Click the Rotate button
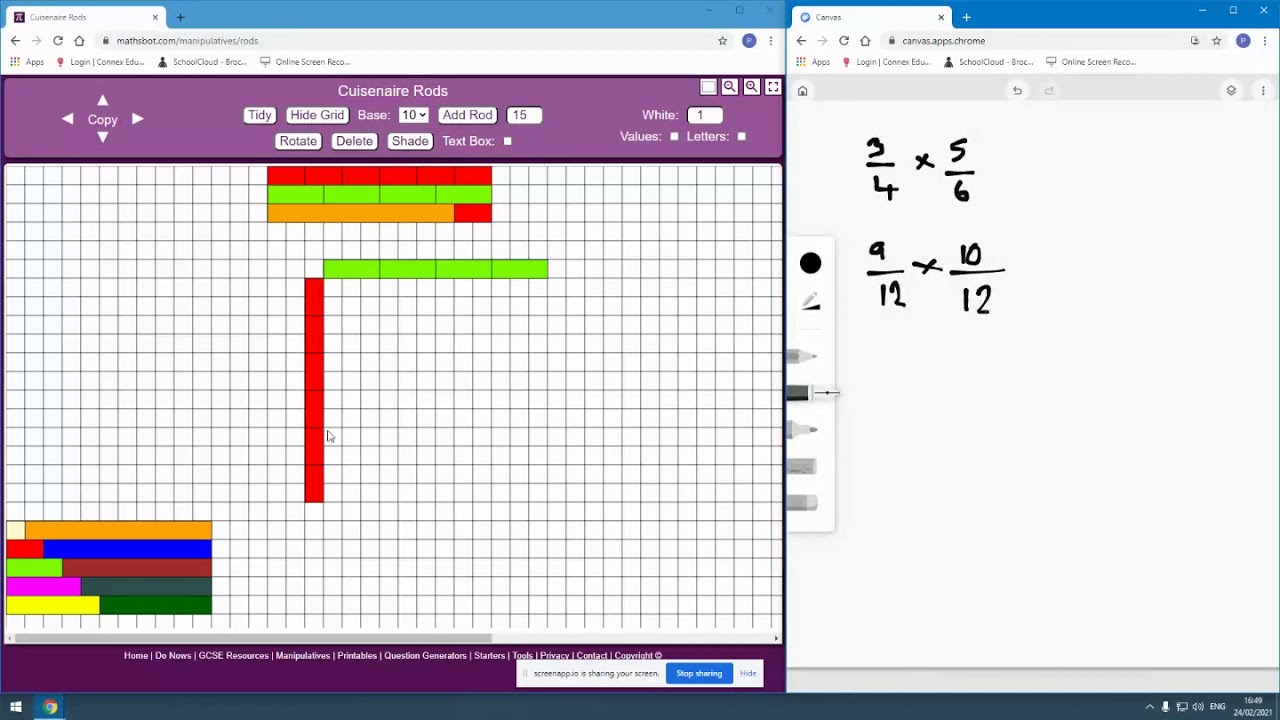The width and height of the screenshot is (1280, 720). tap(298, 141)
